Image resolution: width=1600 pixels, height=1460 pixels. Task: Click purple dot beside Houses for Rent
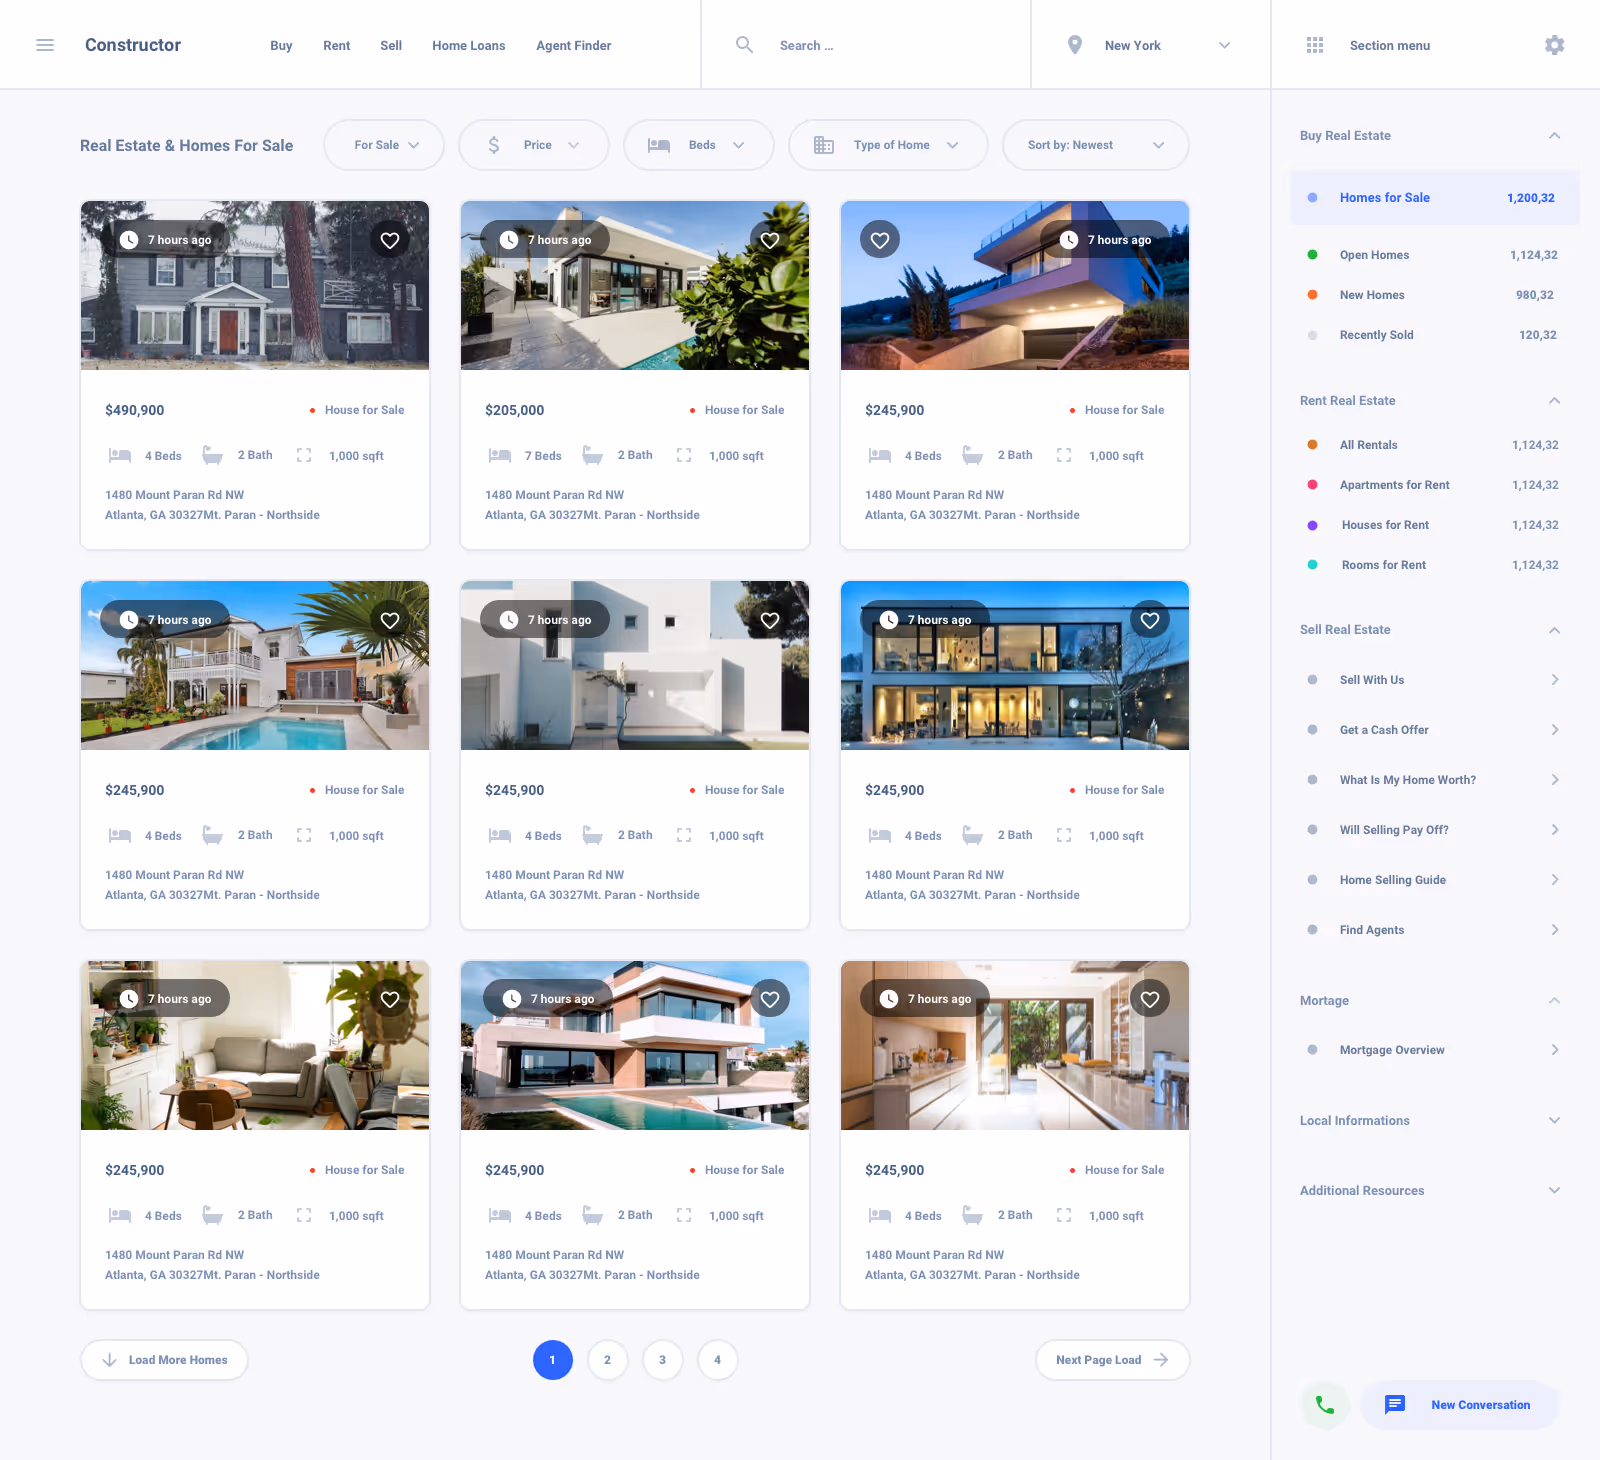pyautogui.click(x=1312, y=525)
